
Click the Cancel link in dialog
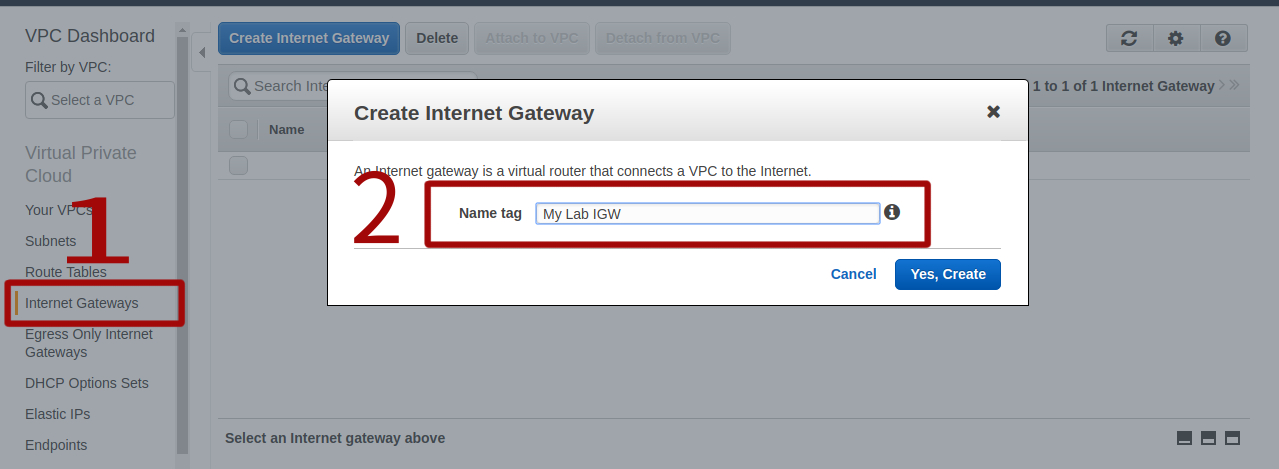[x=853, y=274]
